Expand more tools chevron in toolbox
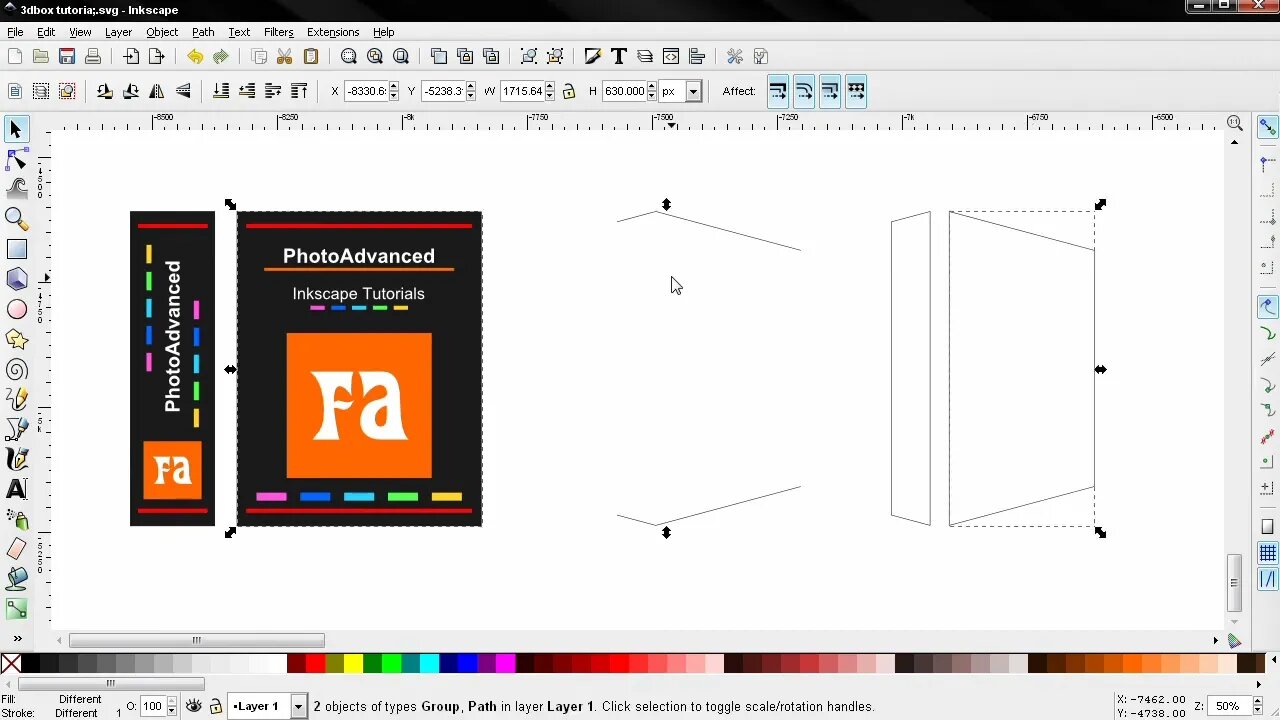1280x720 pixels. click(x=16, y=639)
